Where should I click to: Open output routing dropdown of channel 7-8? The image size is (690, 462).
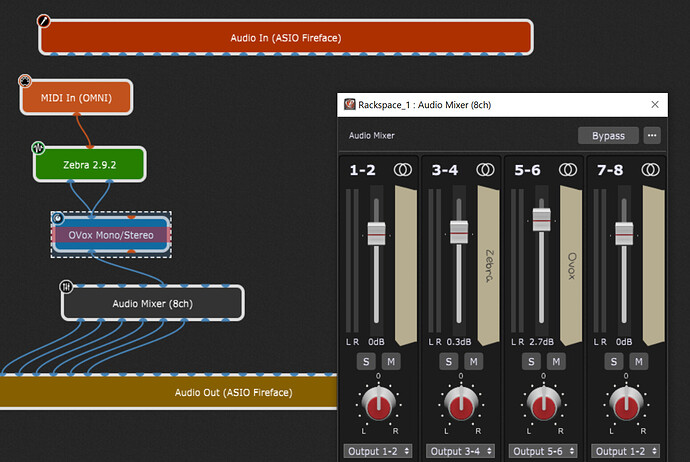click(625, 451)
